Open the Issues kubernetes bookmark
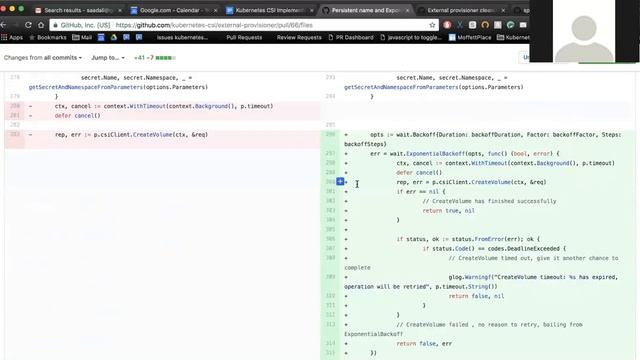 182,37
